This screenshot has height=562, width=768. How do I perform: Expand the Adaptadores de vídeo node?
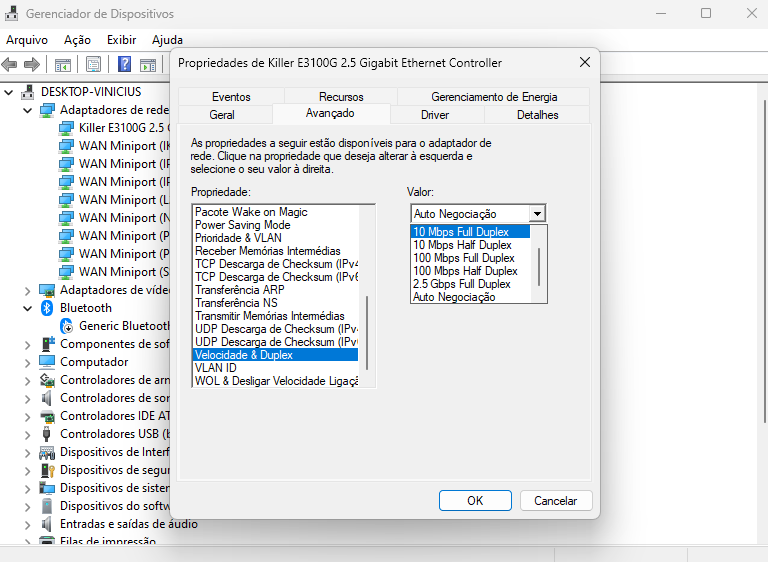[27, 290]
